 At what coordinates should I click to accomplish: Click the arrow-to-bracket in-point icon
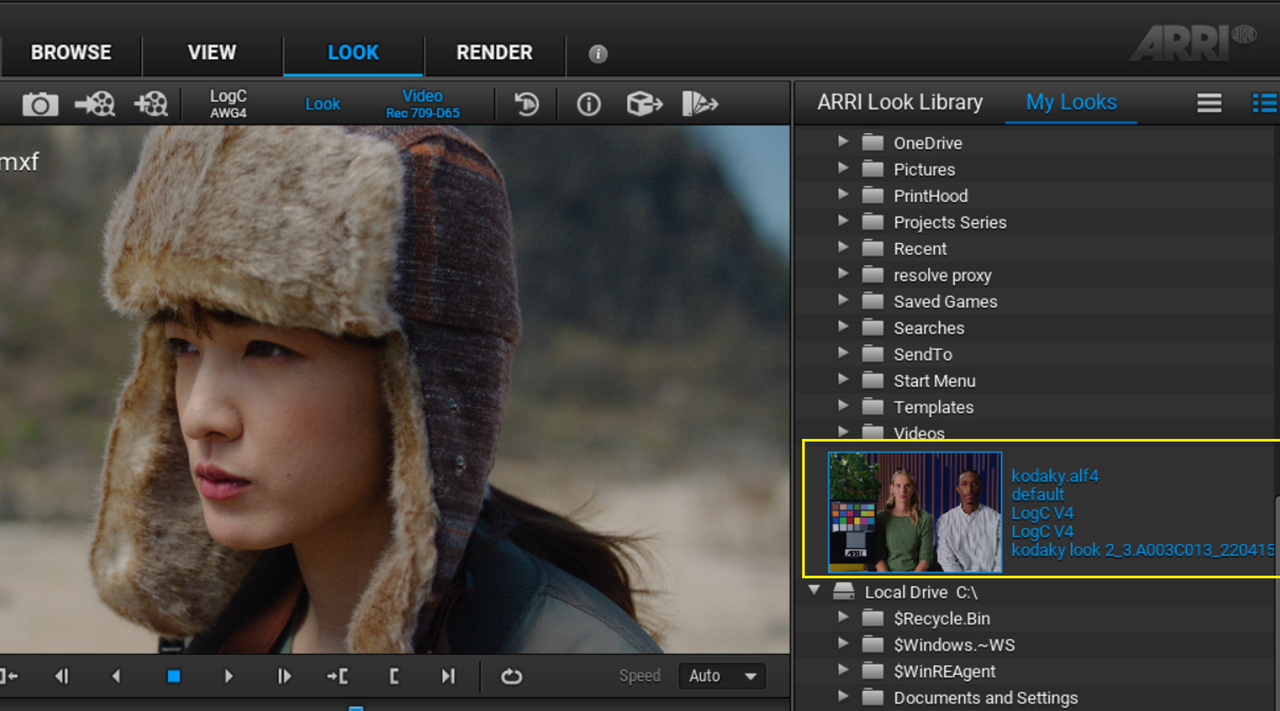click(x=338, y=676)
